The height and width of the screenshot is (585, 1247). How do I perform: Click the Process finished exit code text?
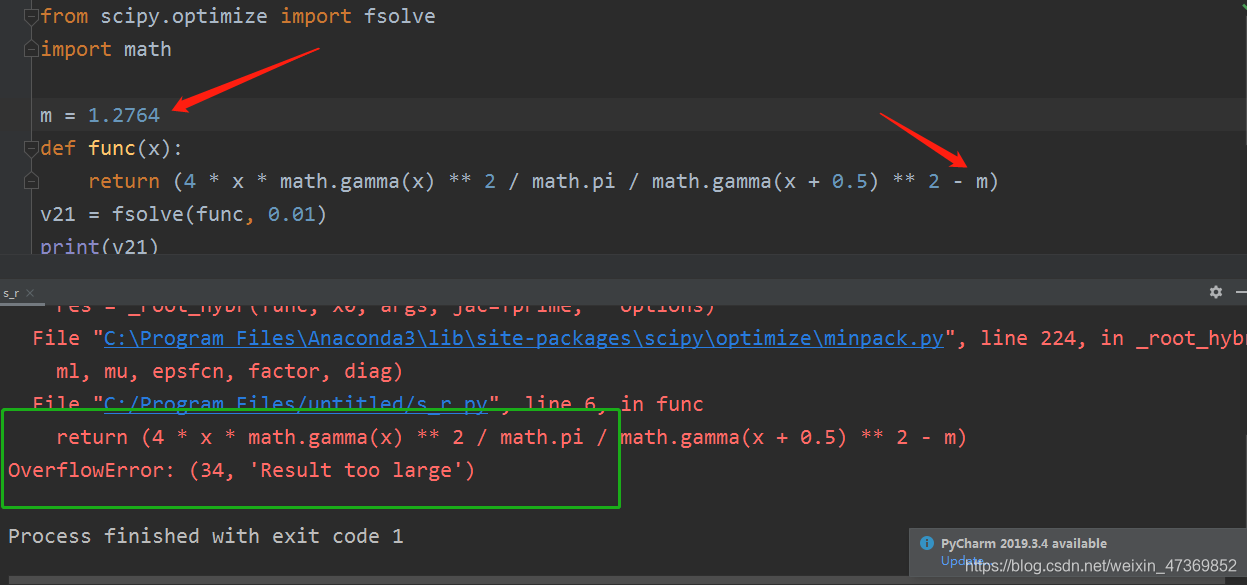[200, 536]
